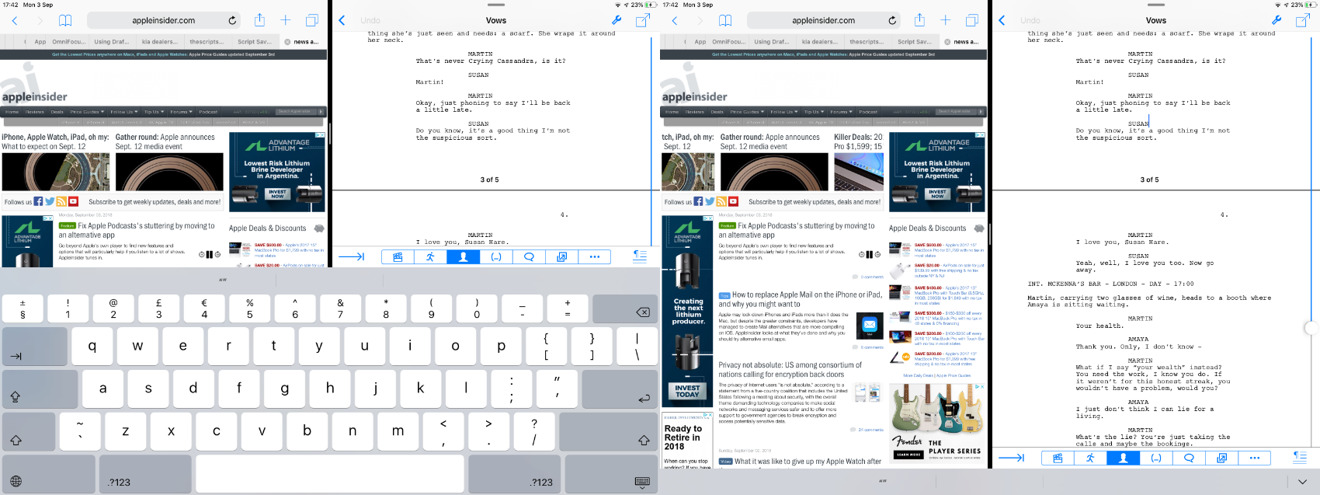
Task: Reload appleinsider.com page in left screenshot
Action: click(x=232, y=20)
